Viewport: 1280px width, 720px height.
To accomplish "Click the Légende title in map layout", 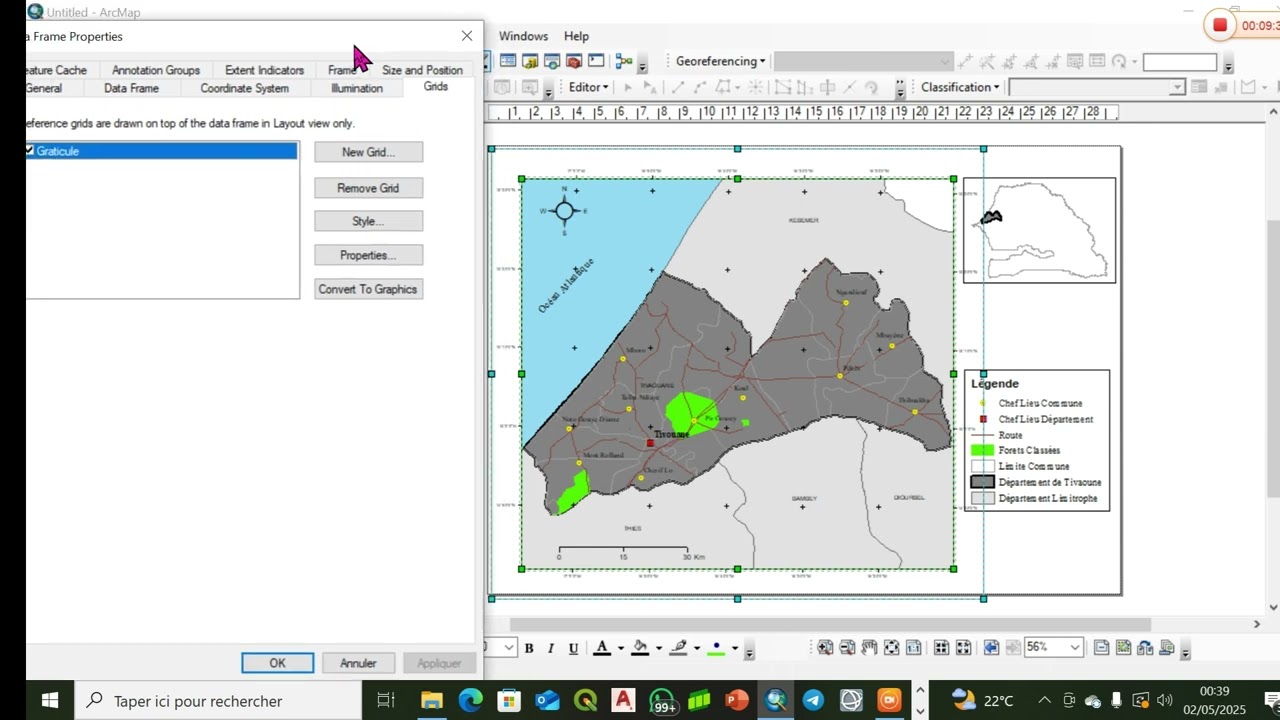I will [x=995, y=384].
